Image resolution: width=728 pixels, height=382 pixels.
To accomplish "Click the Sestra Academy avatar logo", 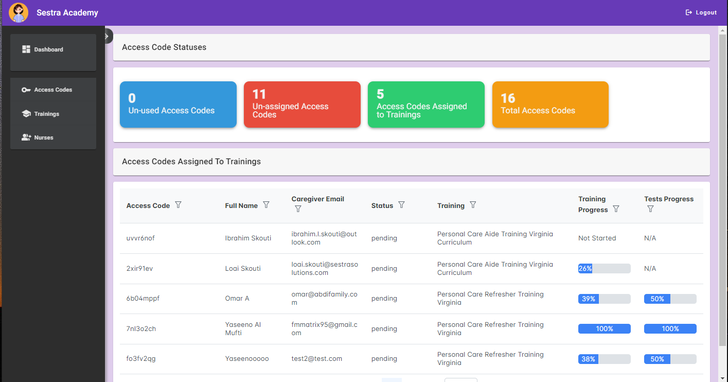I will coord(19,13).
